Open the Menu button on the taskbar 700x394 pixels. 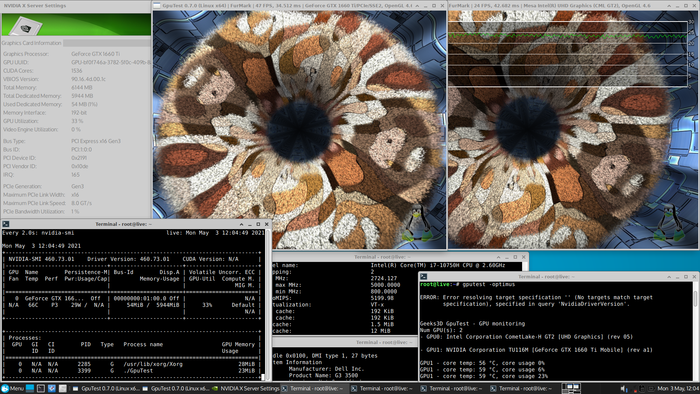12,389
